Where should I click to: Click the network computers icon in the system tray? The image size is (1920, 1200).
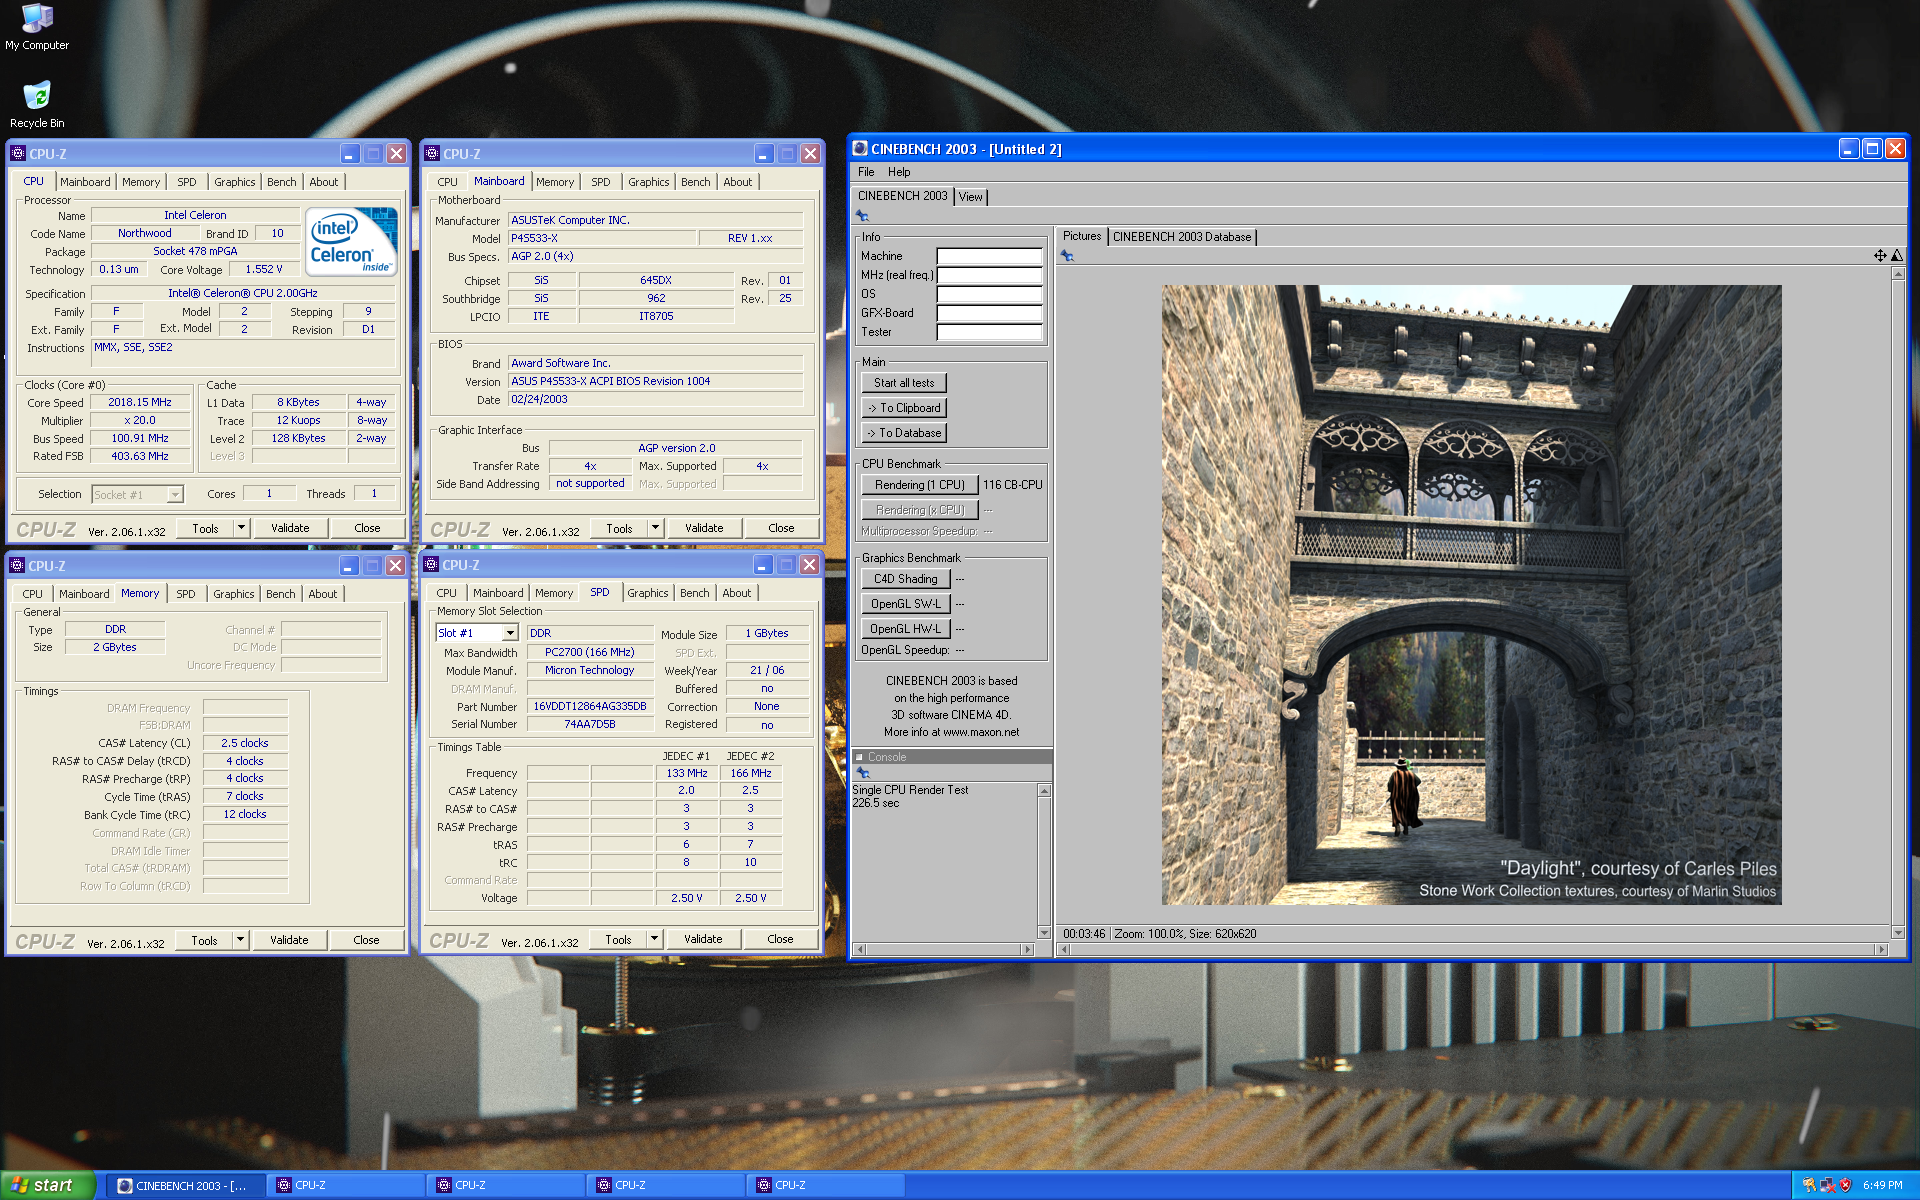click(1827, 1186)
